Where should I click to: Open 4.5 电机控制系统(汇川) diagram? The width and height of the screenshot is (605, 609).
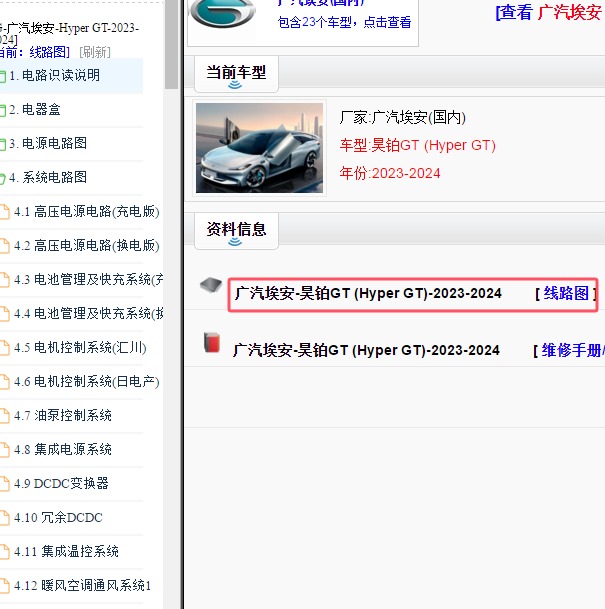tap(80, 348)
